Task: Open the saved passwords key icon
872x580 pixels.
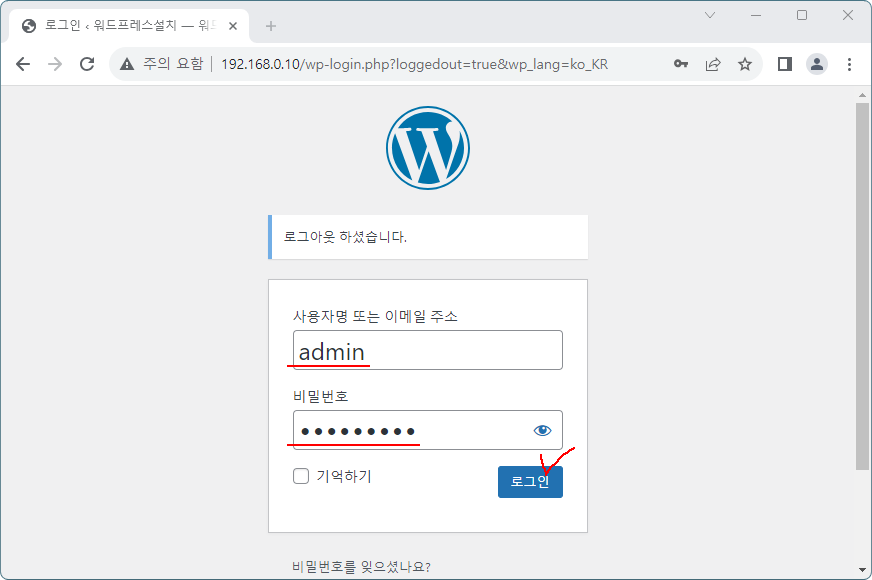Action: [x=681, y=64]
